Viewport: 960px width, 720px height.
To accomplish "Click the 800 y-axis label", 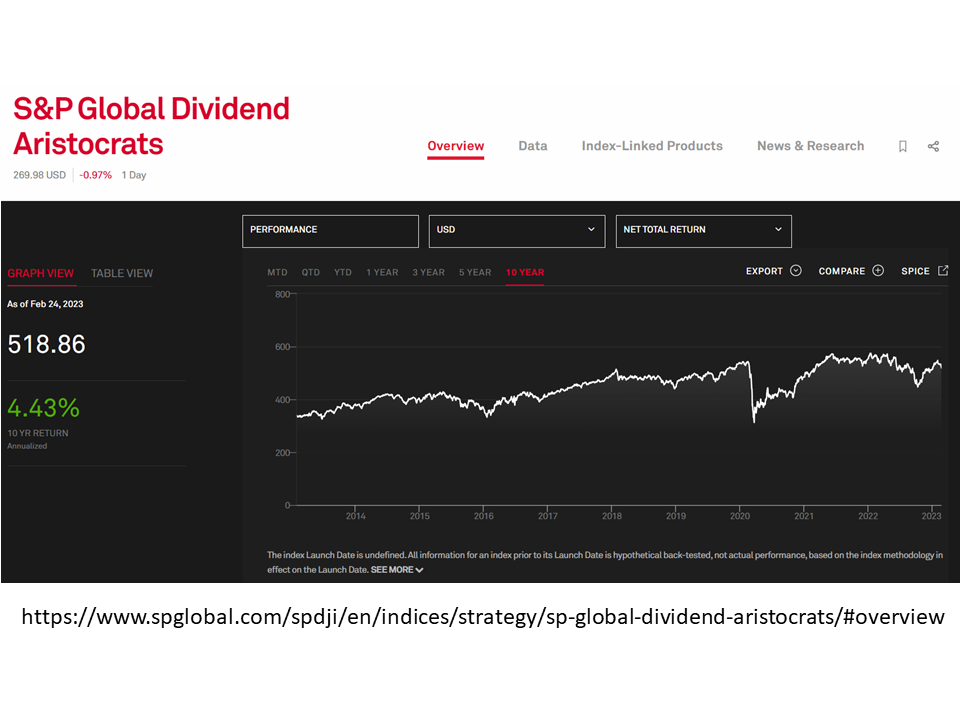I will (282, 294).
